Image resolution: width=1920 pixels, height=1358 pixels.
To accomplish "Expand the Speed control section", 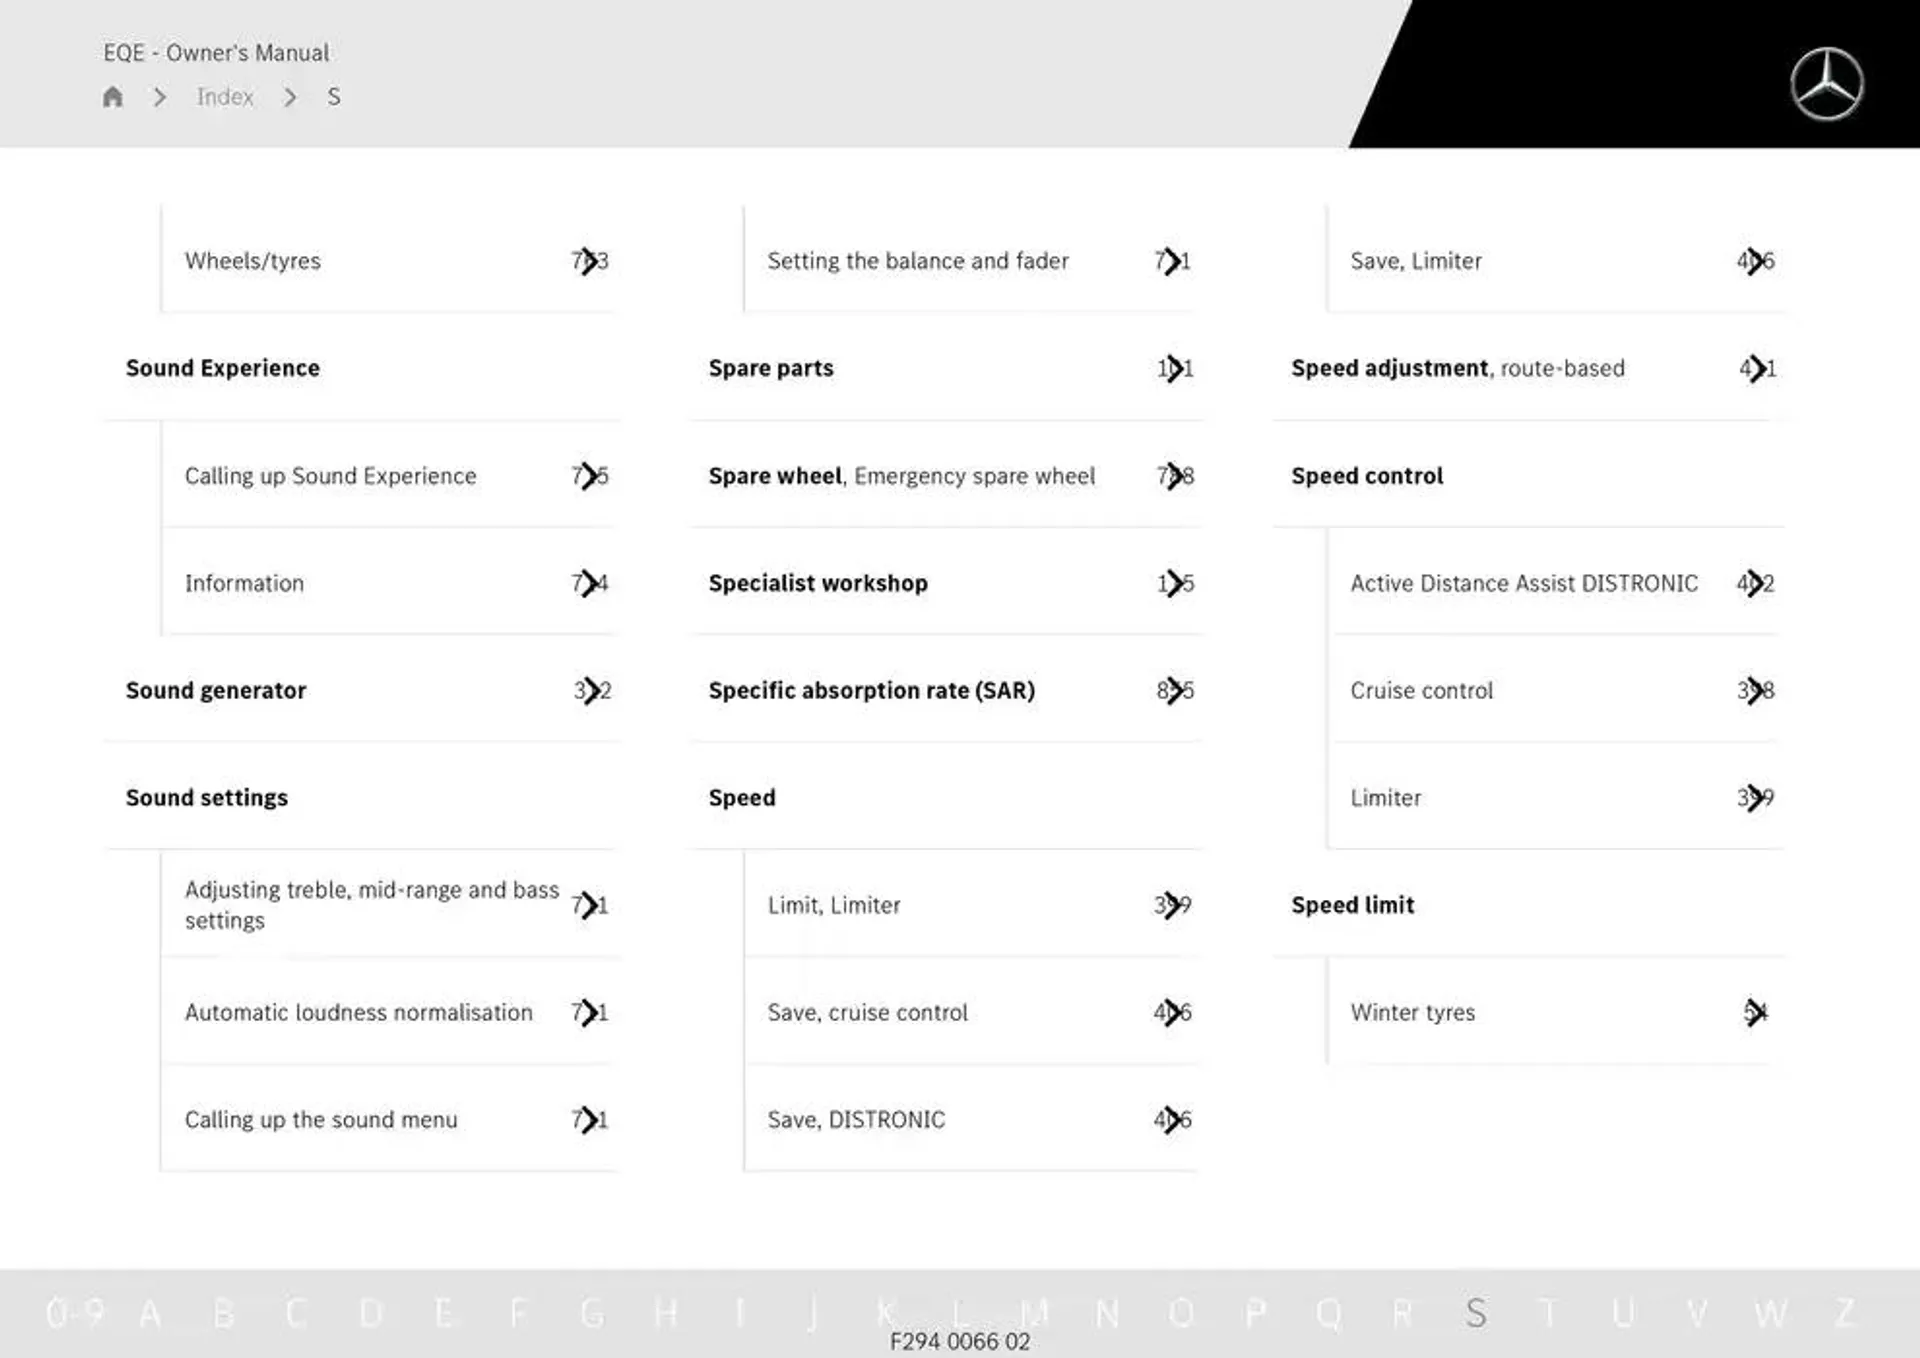I will [x=1368, y=473].
